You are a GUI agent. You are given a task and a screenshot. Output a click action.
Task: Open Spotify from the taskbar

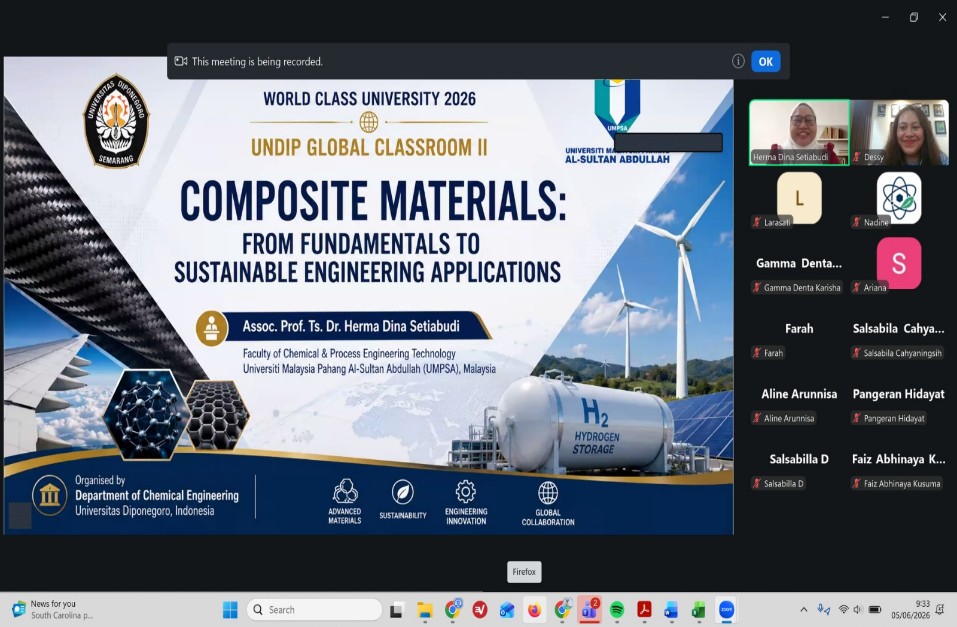tap(617, 610)
